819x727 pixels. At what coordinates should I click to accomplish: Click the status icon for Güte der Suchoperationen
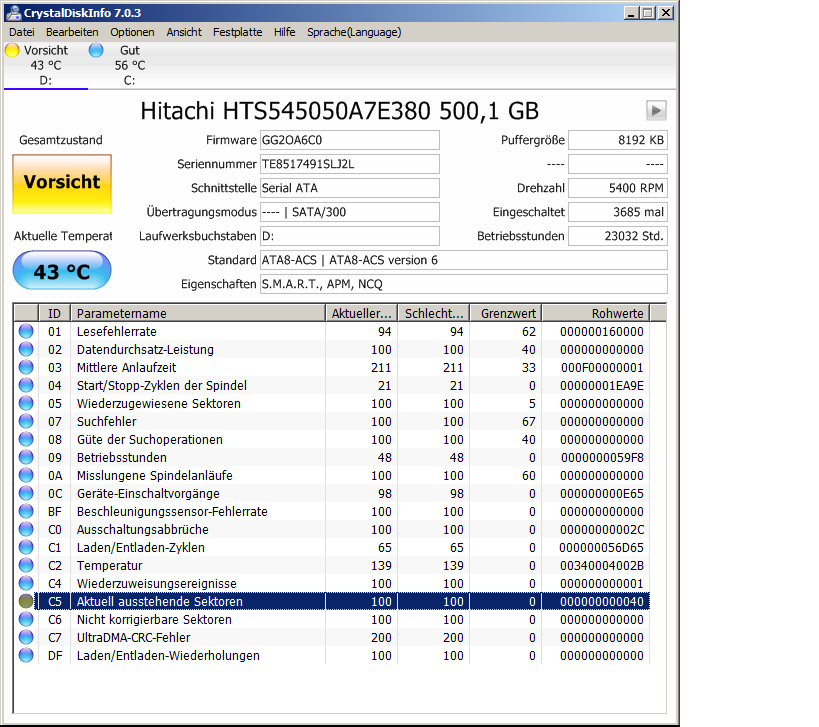[26, 439]
